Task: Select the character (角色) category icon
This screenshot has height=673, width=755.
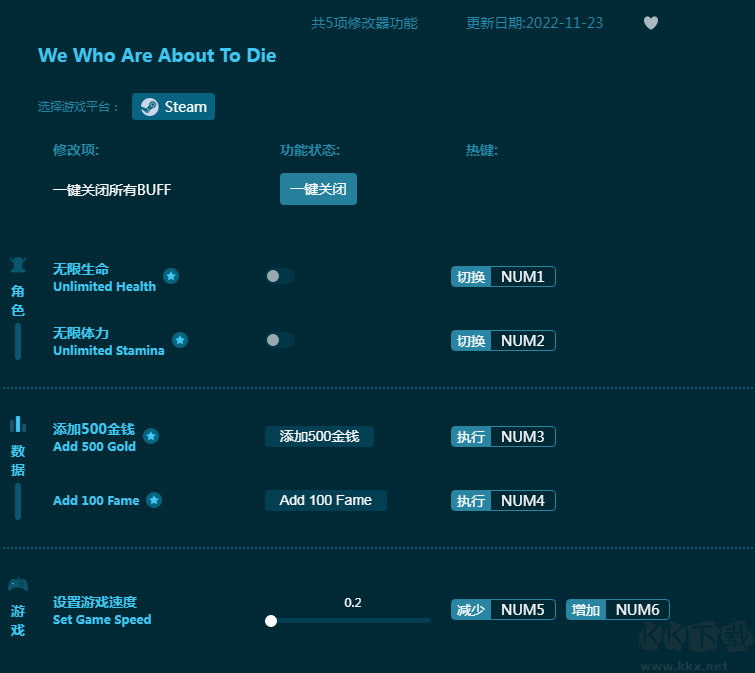Action: pyautogui.click(x=18, y=265)
